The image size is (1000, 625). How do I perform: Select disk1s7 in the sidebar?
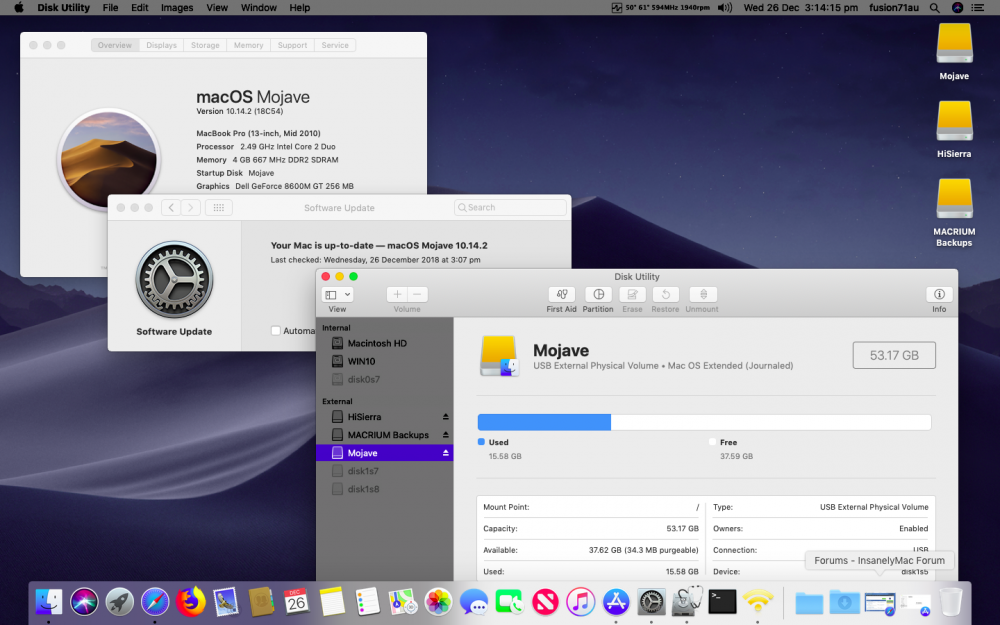coord(385,471)
